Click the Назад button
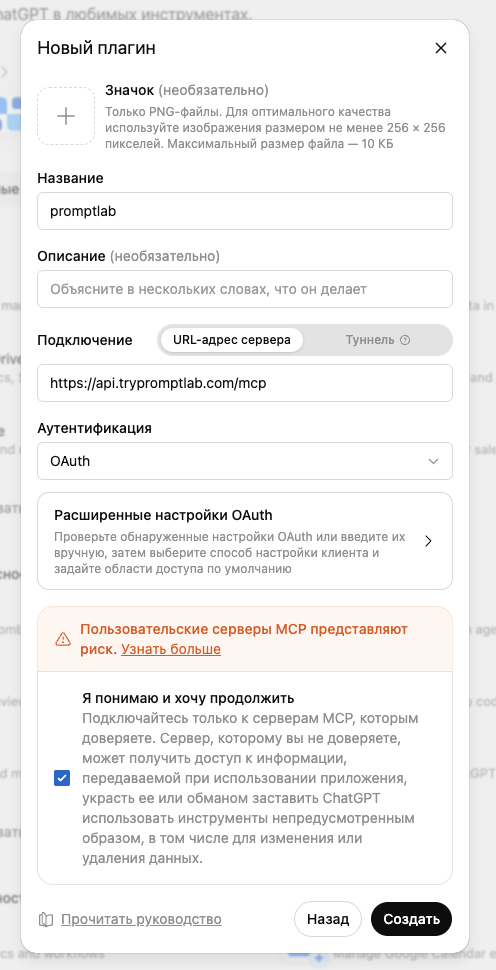This screenshot has height=970, width=496. pyautogui.click(x=328, y=919)
